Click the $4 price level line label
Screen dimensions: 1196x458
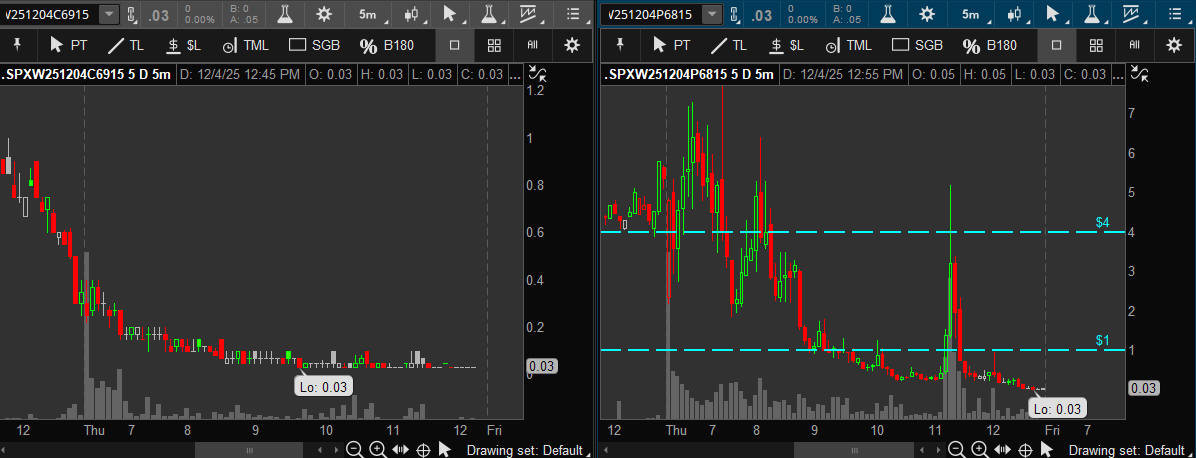[1102, 222]
